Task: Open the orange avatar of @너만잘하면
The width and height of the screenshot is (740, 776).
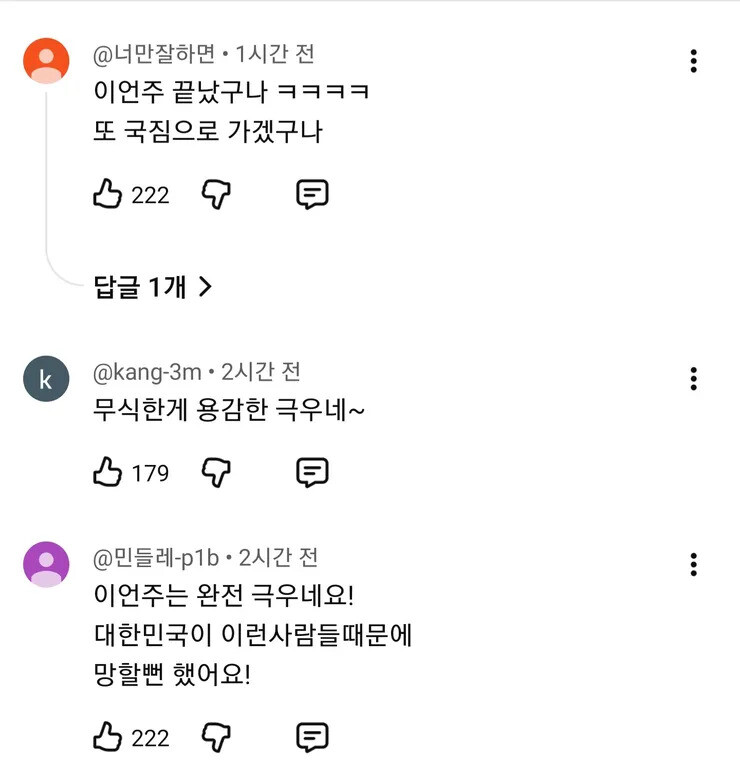Action: (x=46, y=62)
